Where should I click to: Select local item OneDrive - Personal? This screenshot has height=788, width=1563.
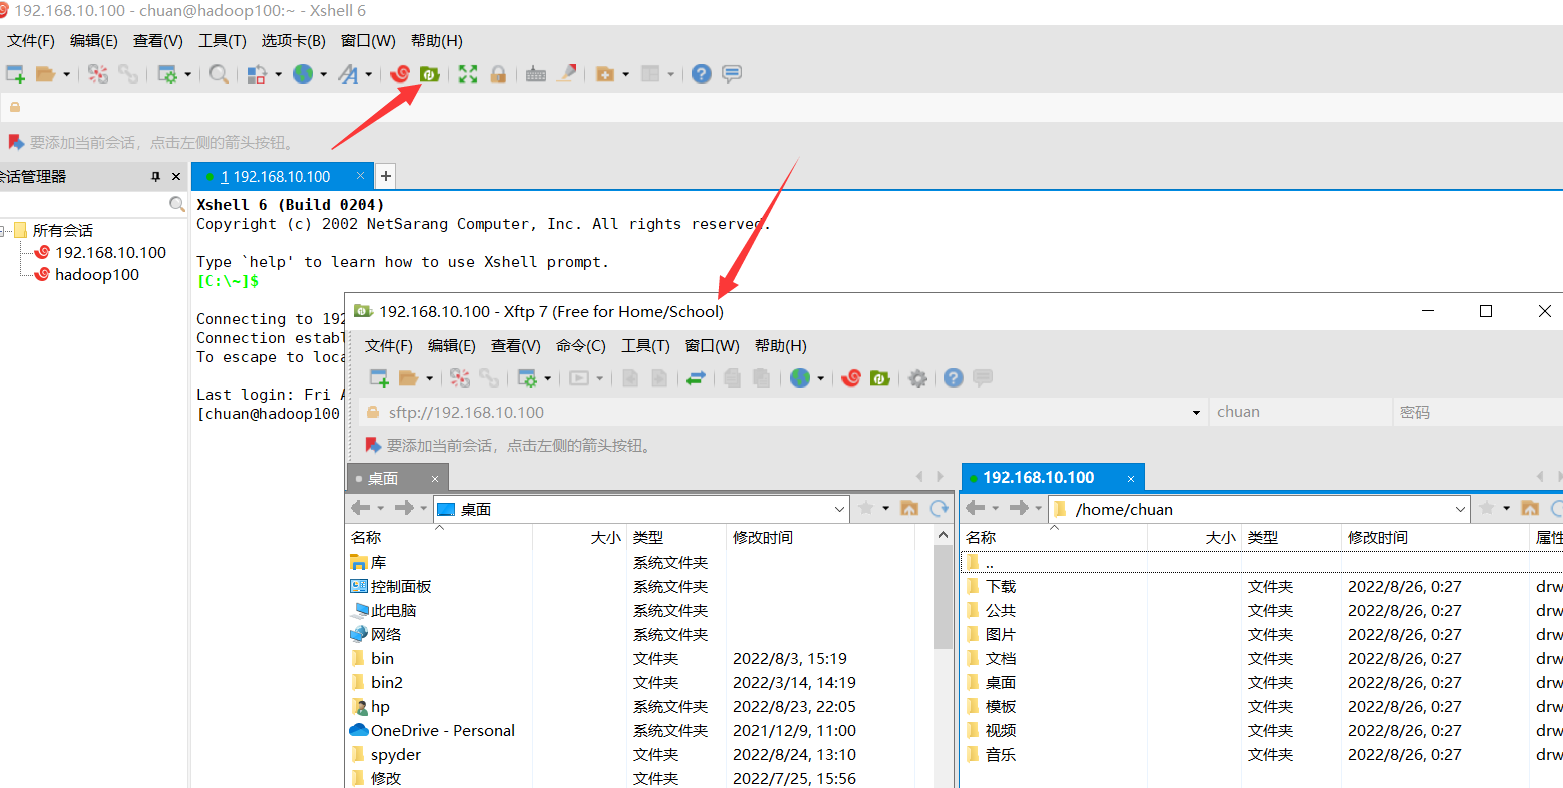pos(443,730)
